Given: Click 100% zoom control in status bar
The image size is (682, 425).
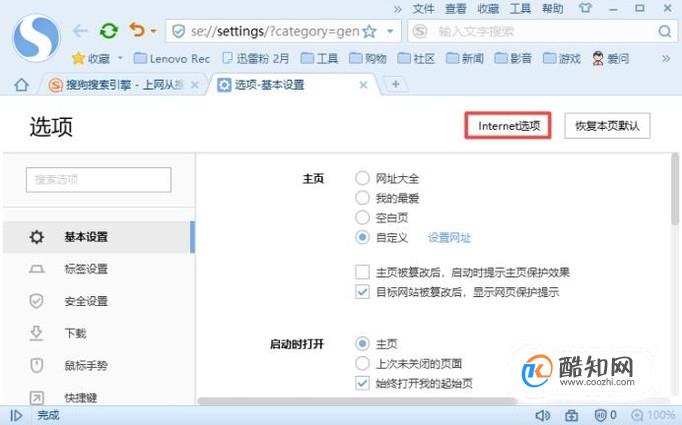Looking at the screenshot, I should pos(653,415).
